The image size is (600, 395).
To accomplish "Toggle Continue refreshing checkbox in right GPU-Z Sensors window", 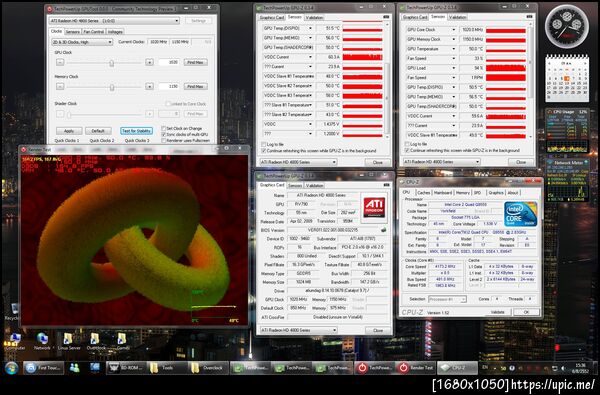I will pyautogui.click(x=407, y=150).
